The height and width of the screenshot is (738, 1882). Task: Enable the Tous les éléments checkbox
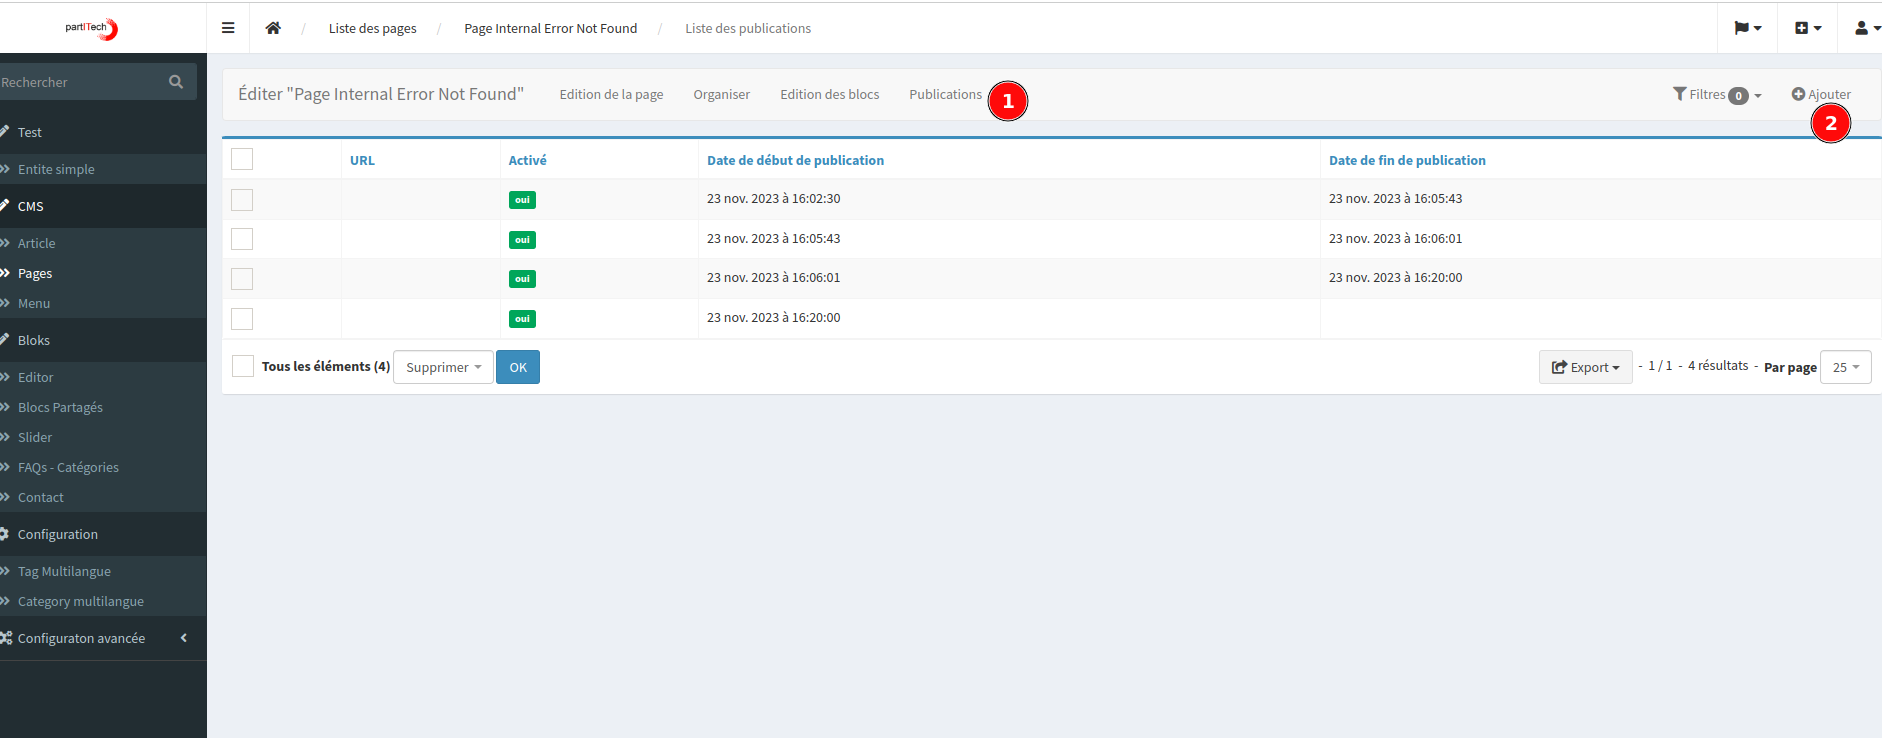point(243,366)
